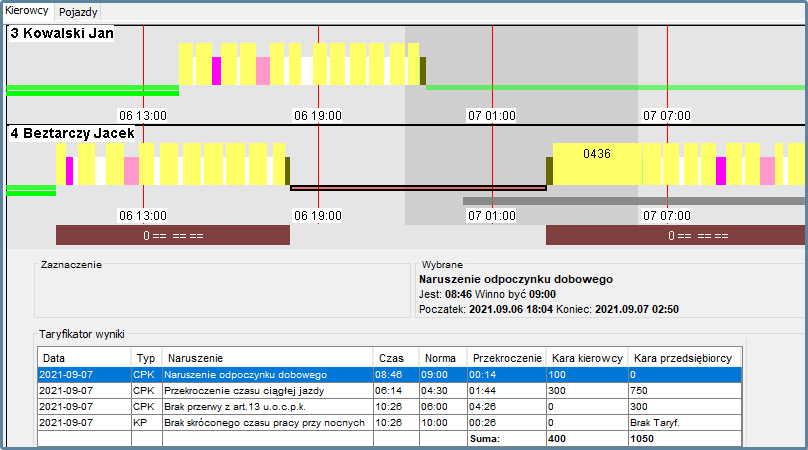
Task: Click inside the empty Zaznaczenie panel
Action: pyautogui.click(x=222, y=293)
